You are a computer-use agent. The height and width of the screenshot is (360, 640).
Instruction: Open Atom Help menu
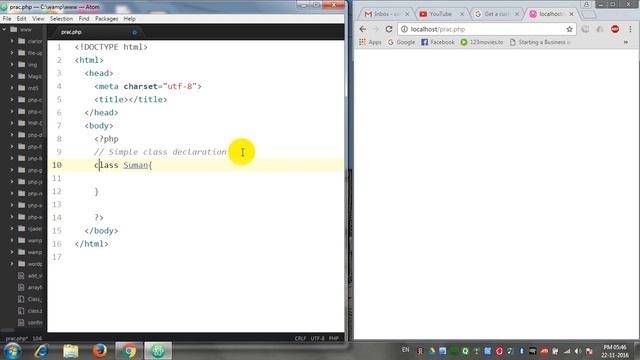[129, 19]
